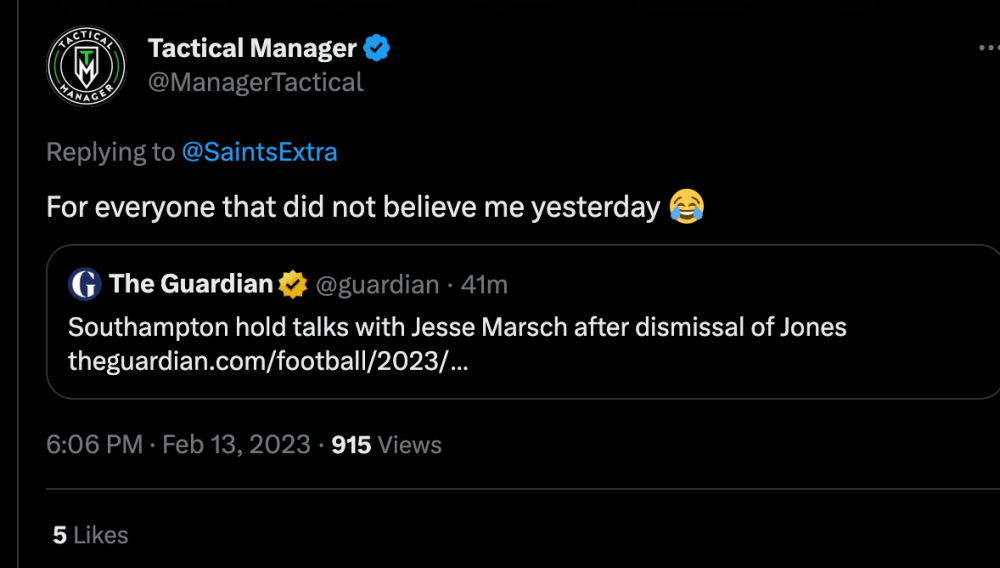
Task: Open the @ManagerTactical handle
Action: coord(255,82)
